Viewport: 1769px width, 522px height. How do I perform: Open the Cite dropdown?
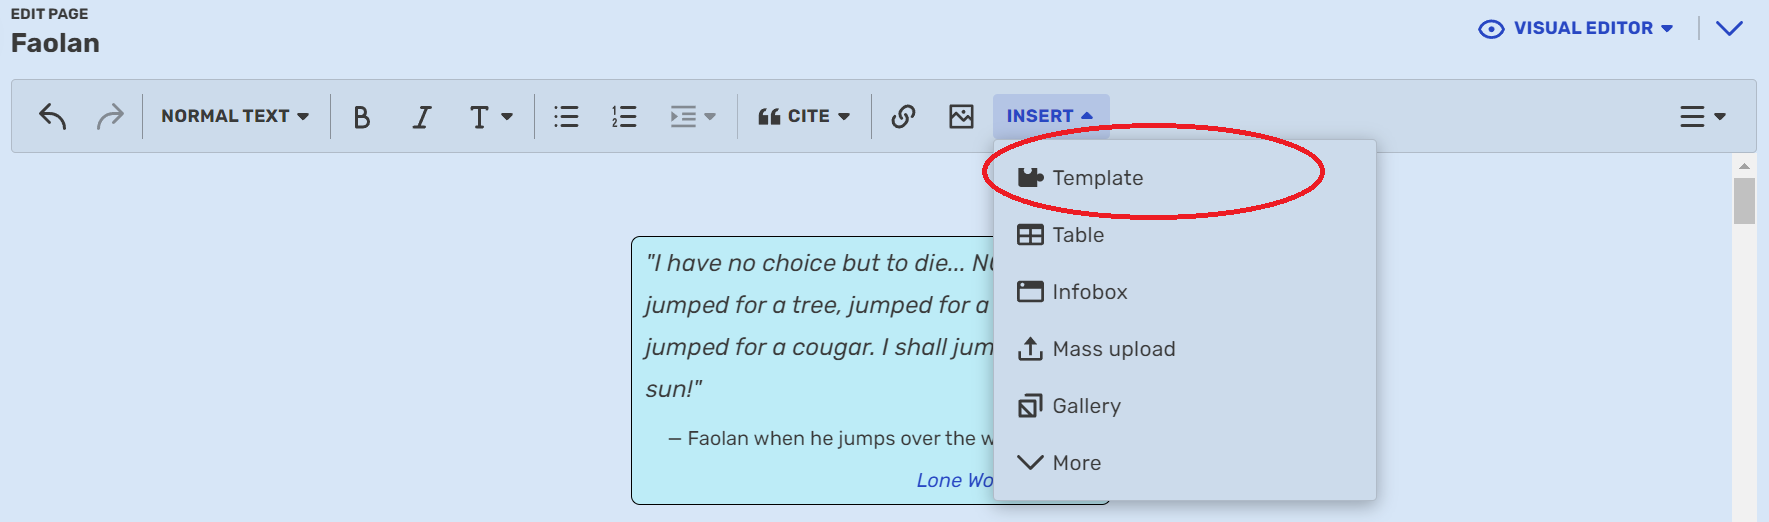tap(804, 117)
